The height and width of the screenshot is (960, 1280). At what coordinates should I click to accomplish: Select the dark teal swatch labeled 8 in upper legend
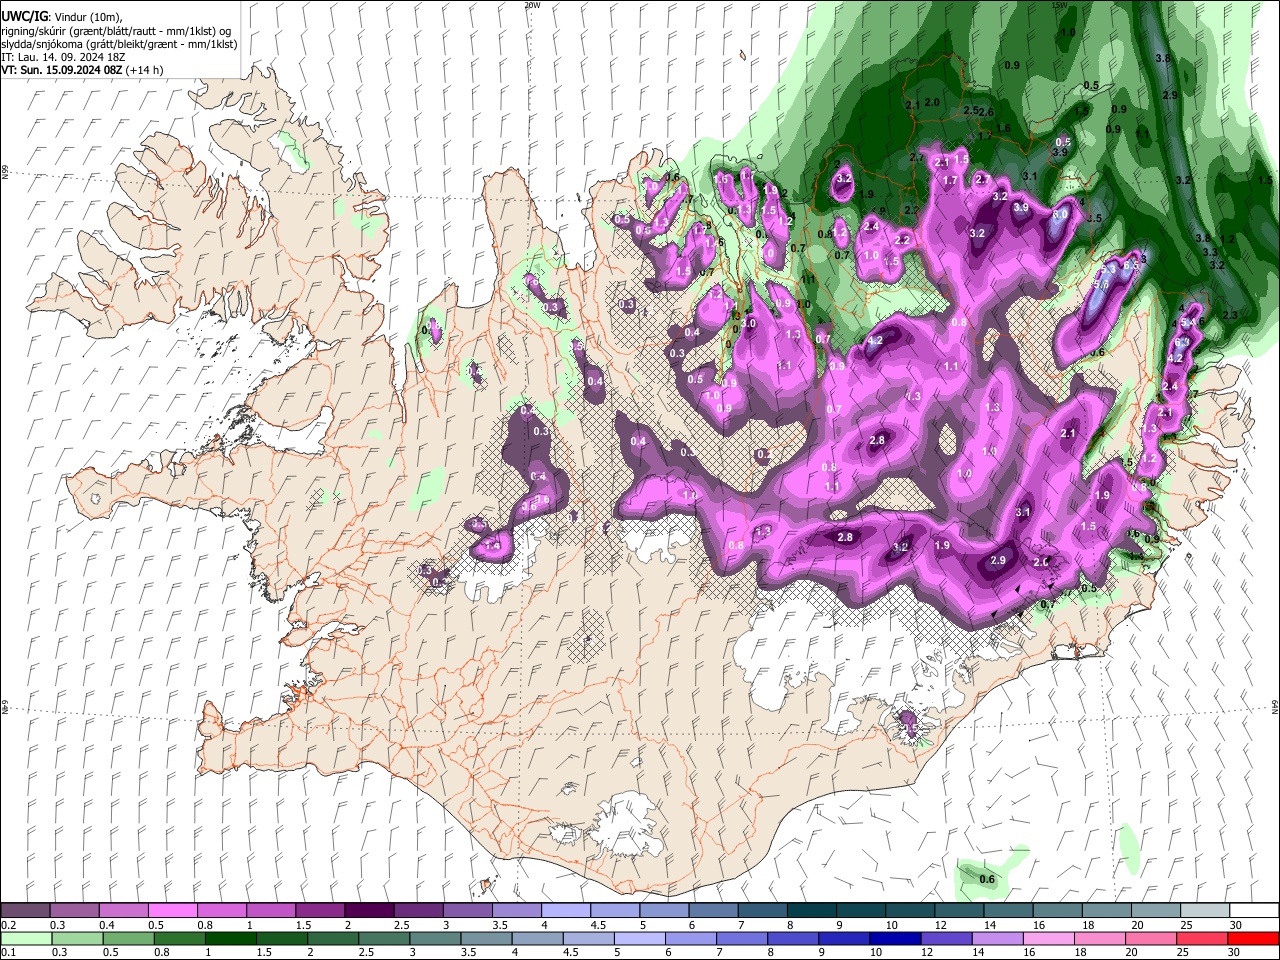(x=811, y=911)
